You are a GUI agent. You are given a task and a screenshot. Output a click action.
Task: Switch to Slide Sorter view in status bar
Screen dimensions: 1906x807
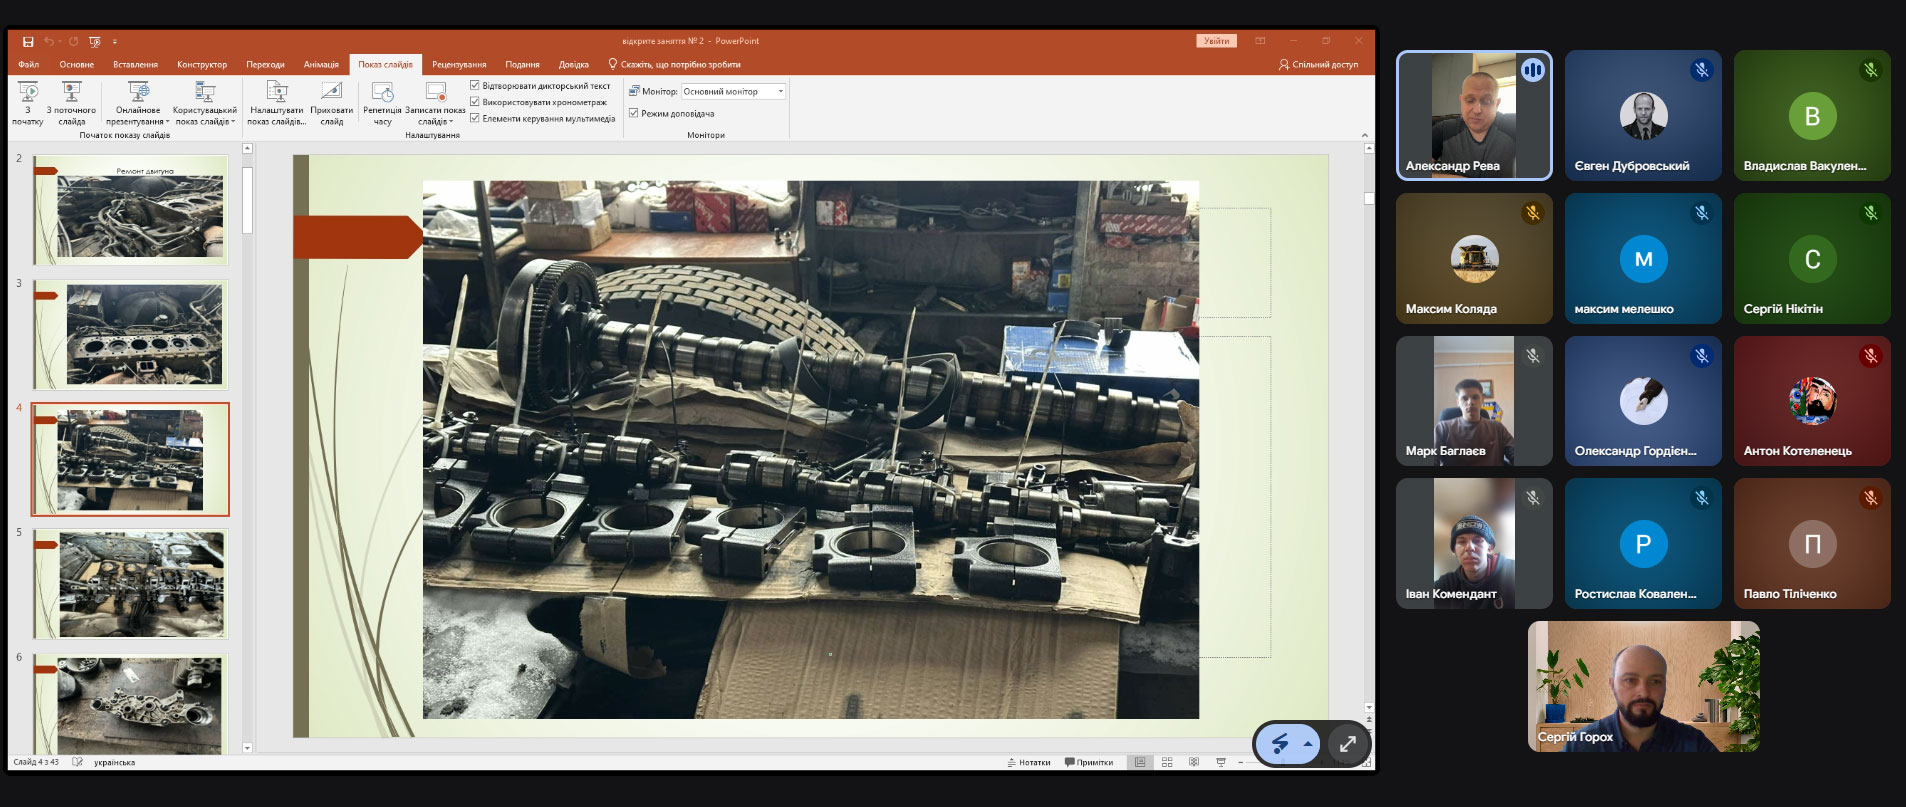[1167, 762]
